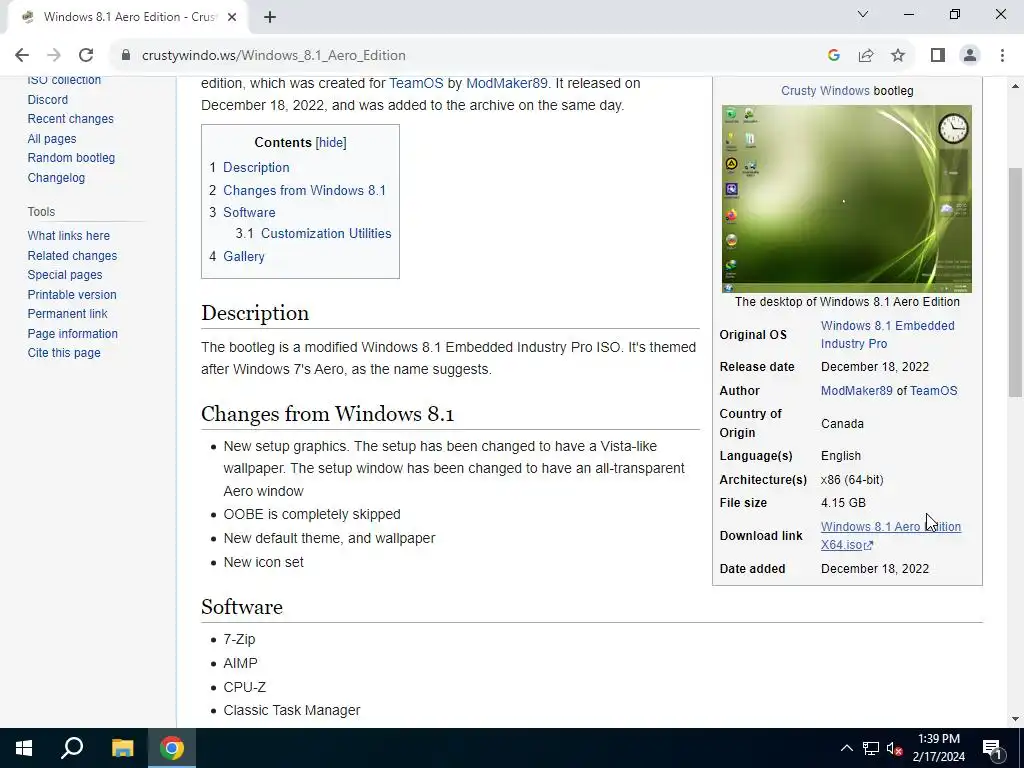
Task: Jump to Description in contents
Action: click(x=256, y=167)
